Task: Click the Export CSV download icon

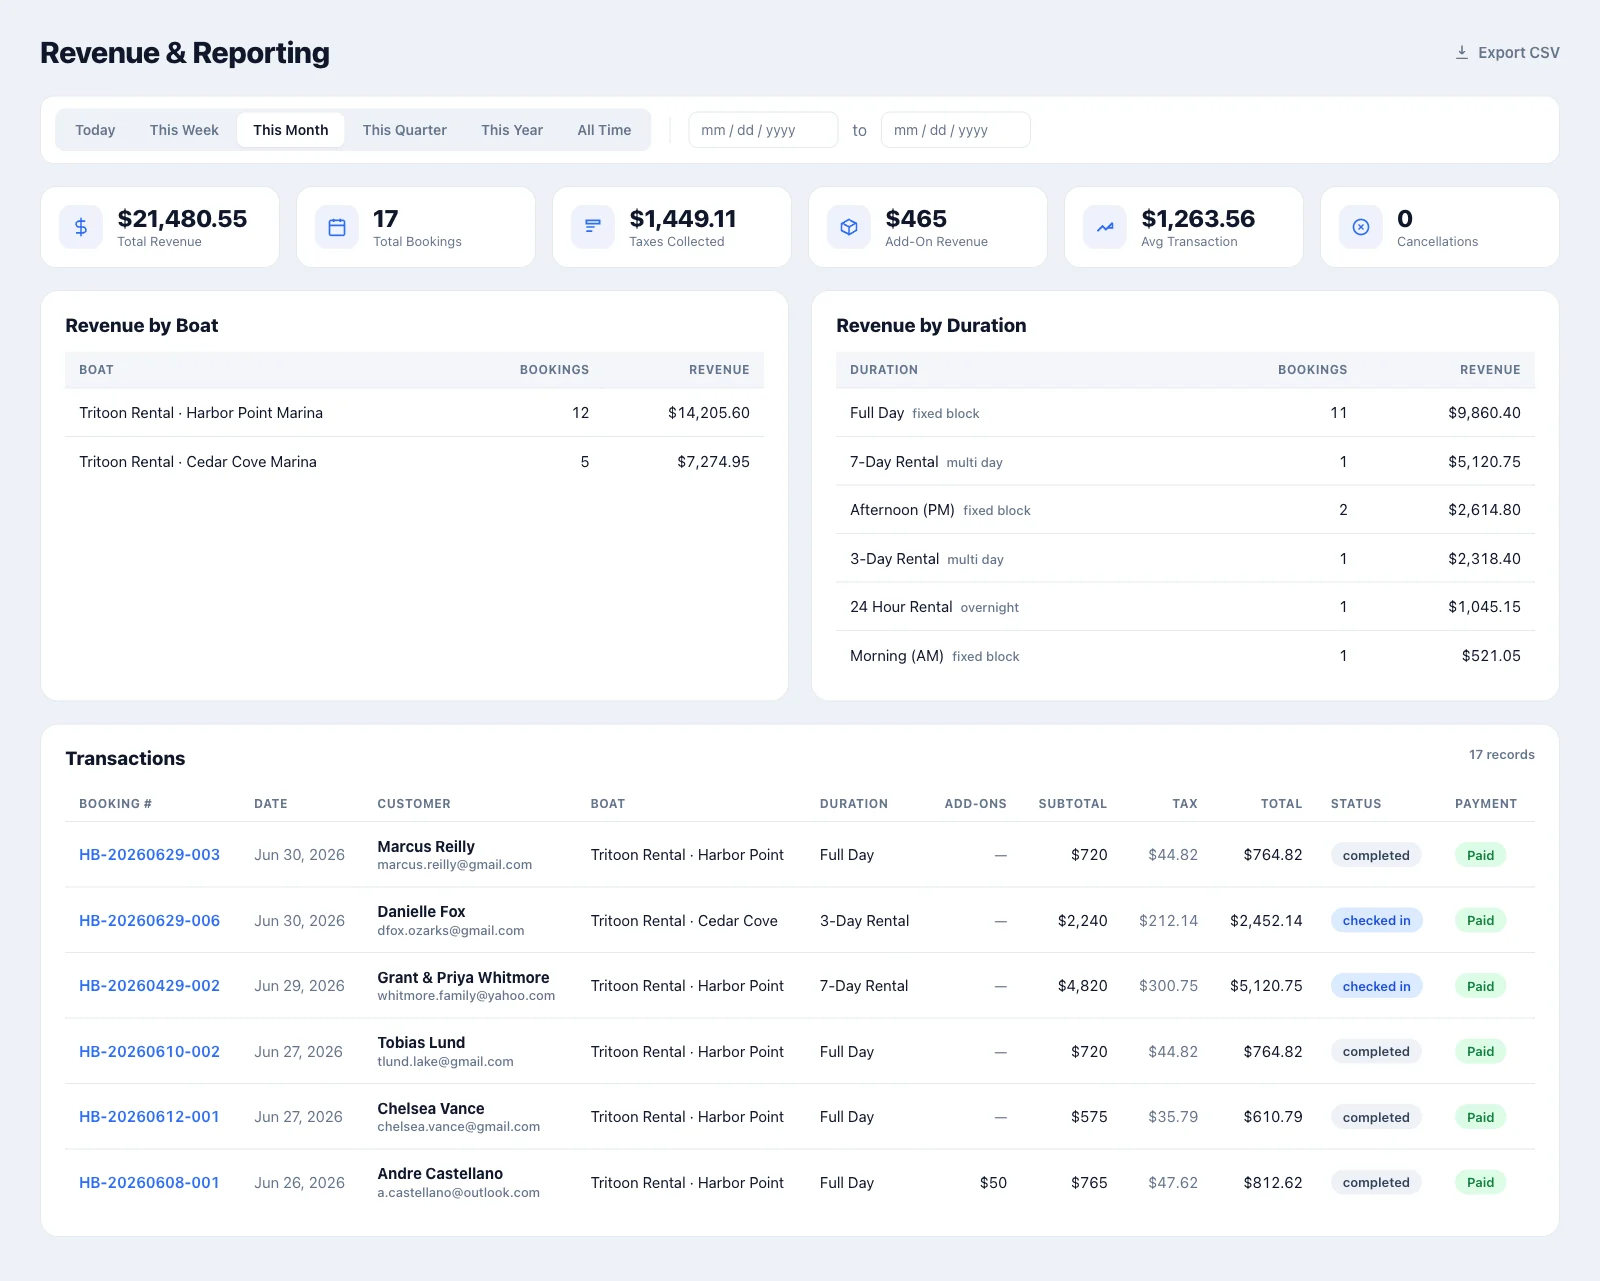Action: pos(1462,52)
